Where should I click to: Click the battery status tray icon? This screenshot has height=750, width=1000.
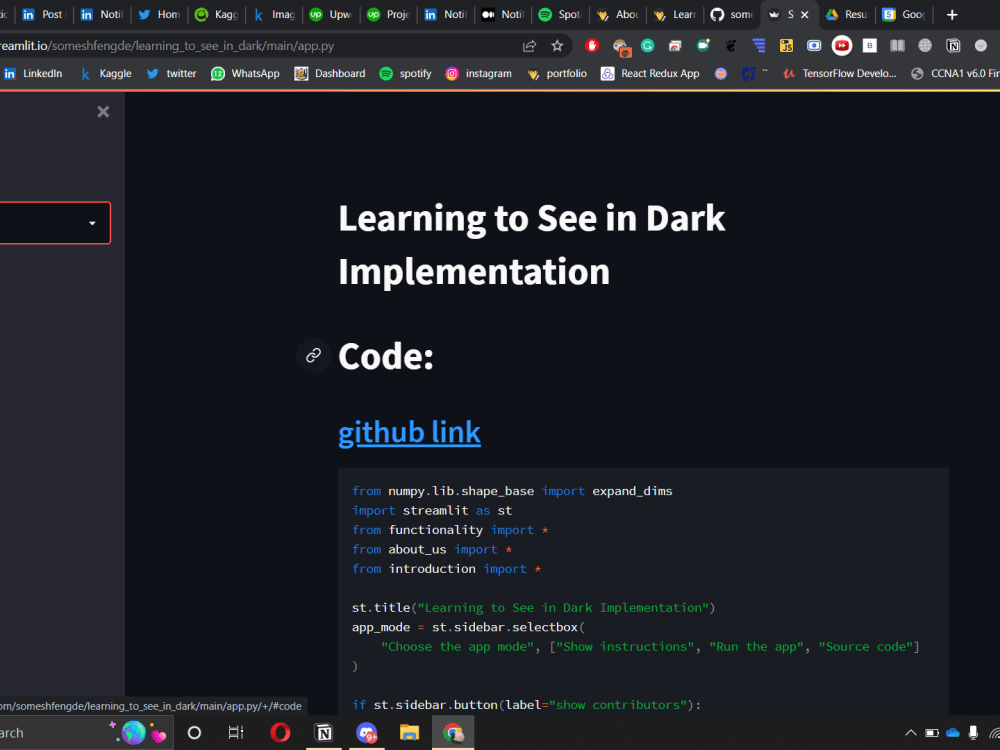pos(932,733)
